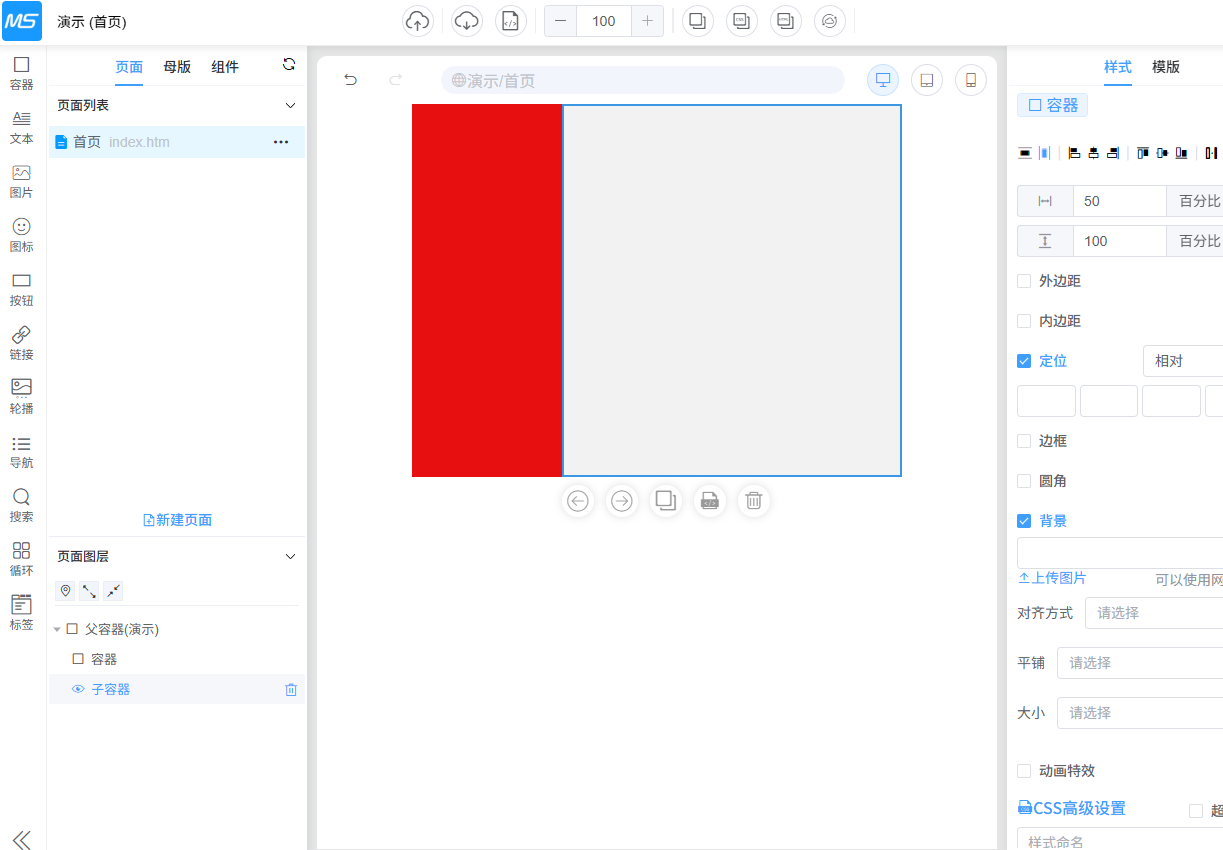Viewport: 1223px width, 850px height.
Task: Switch to mobile phone preview mode
Action: [970, 80]
